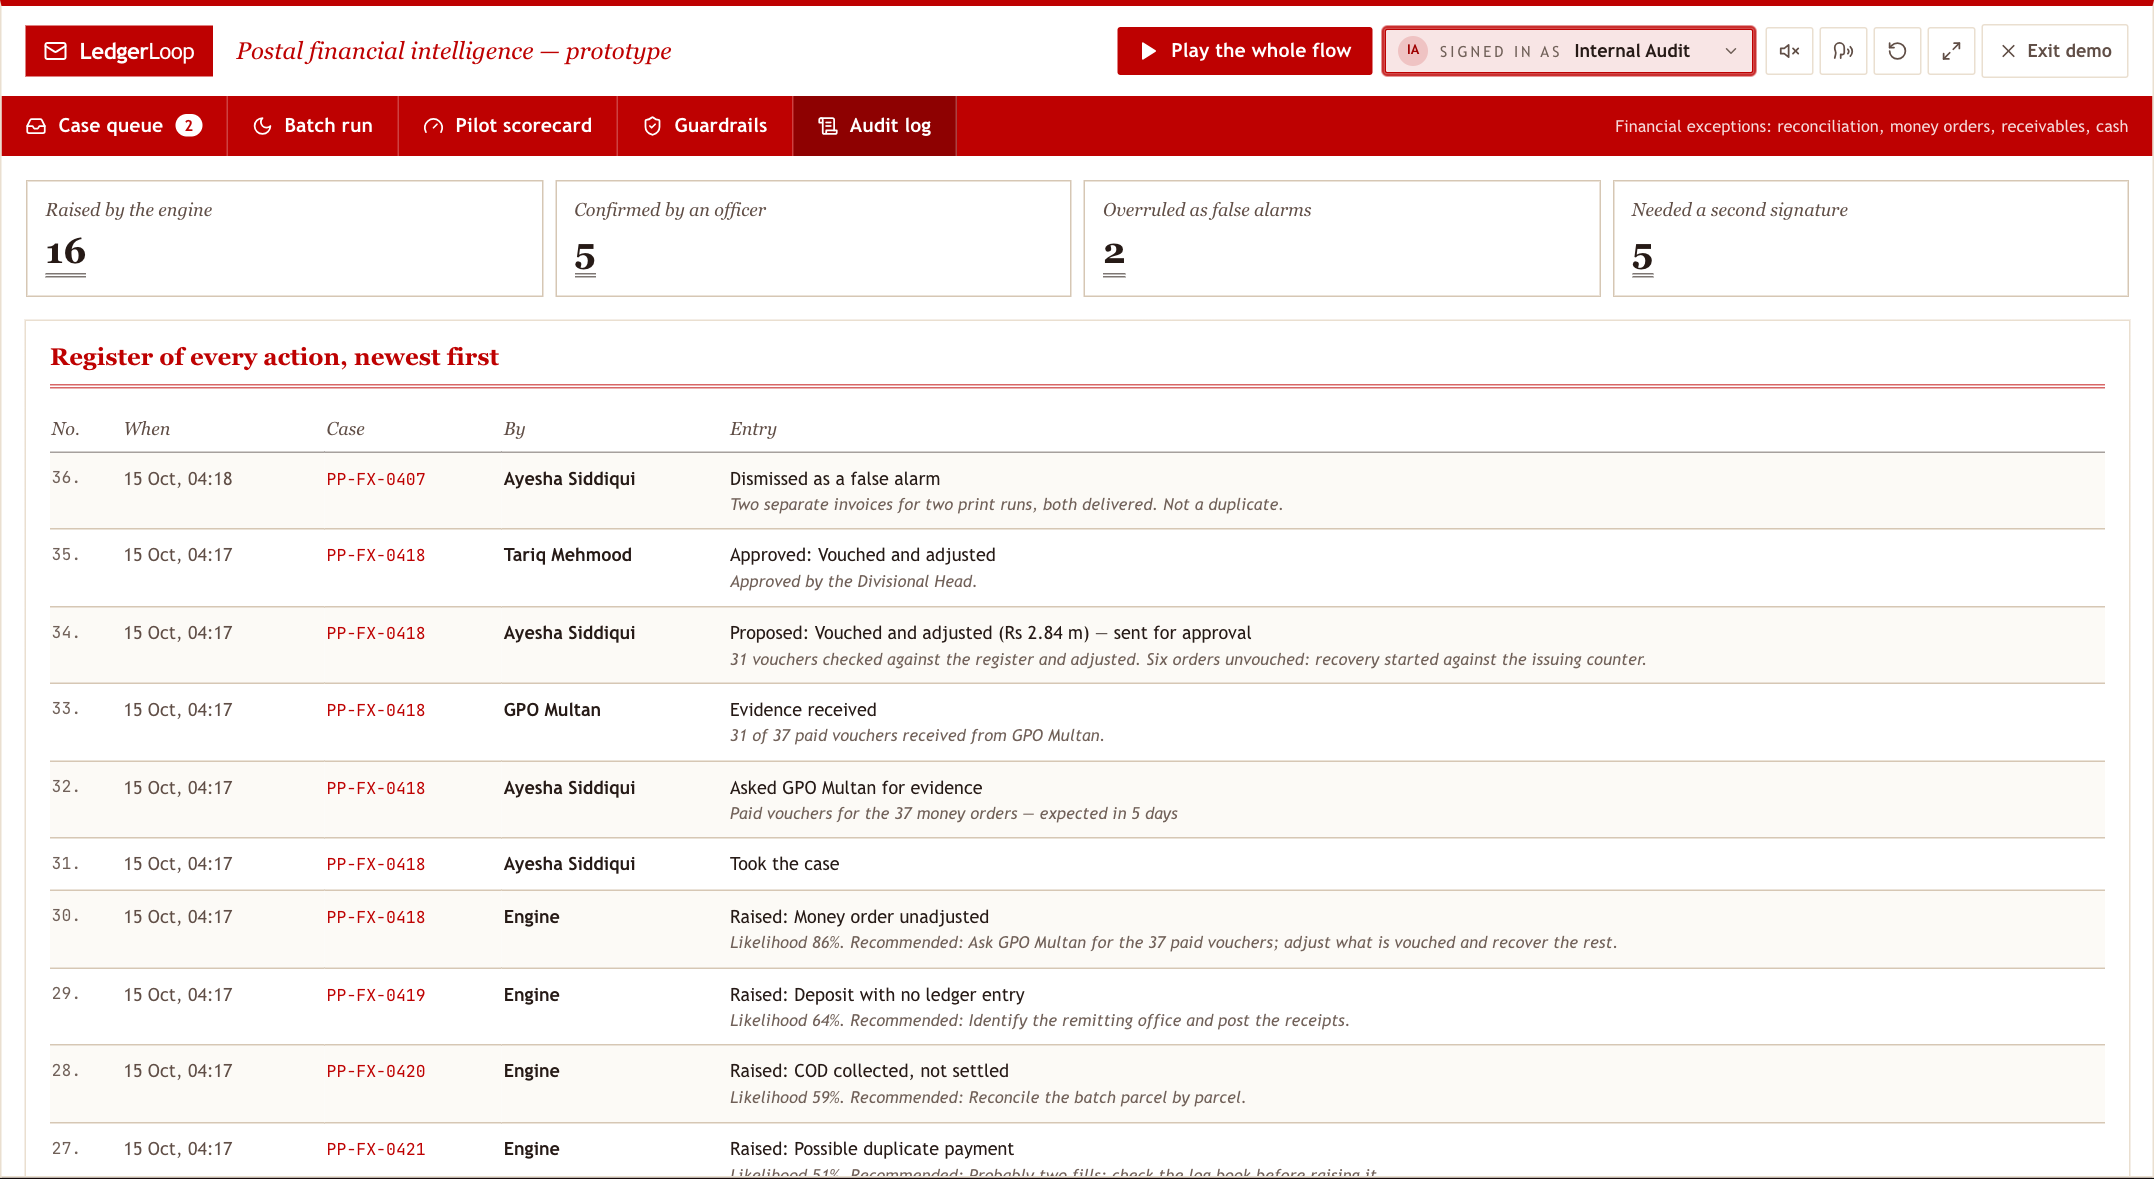Click the restart demo icon
Viewport: 2154px width, 1179px height.
point(1897,51)
